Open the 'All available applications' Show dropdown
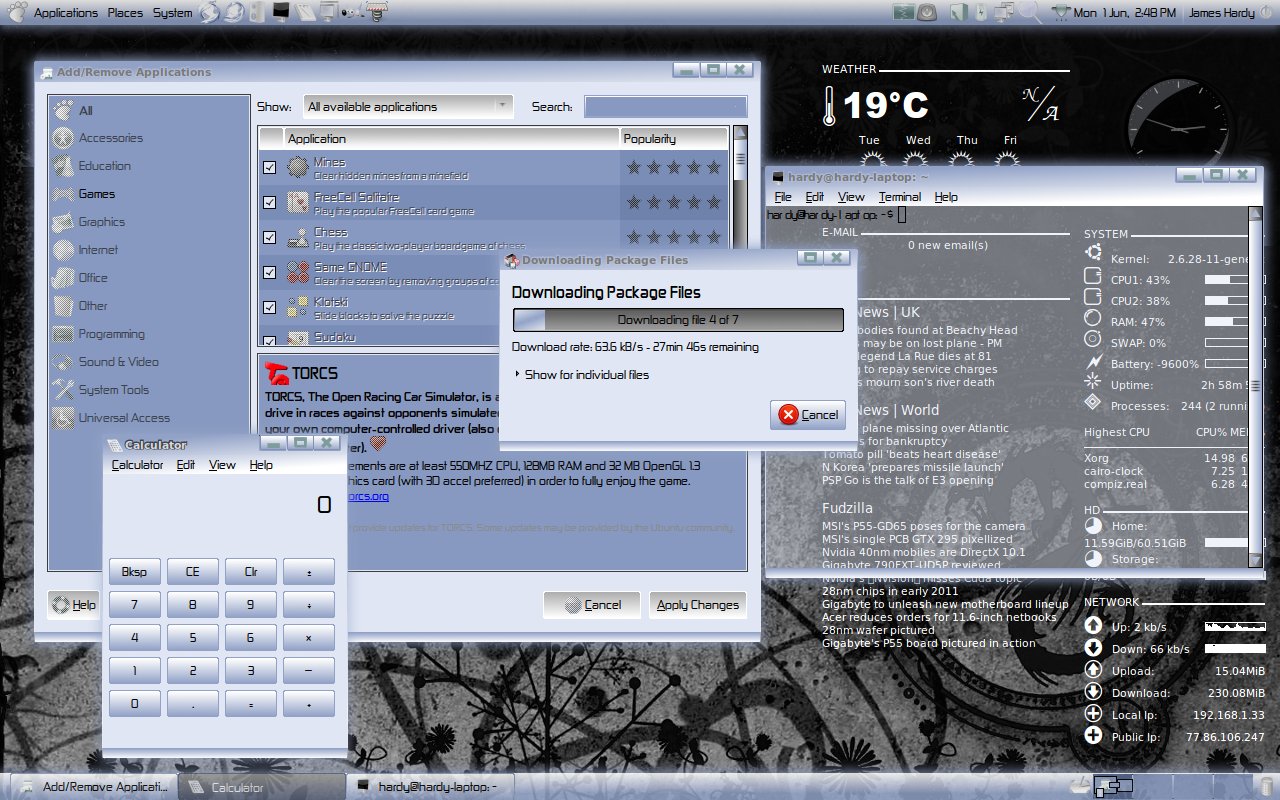Viewport: 1280px width, 800px height. (x=407, y=106)
